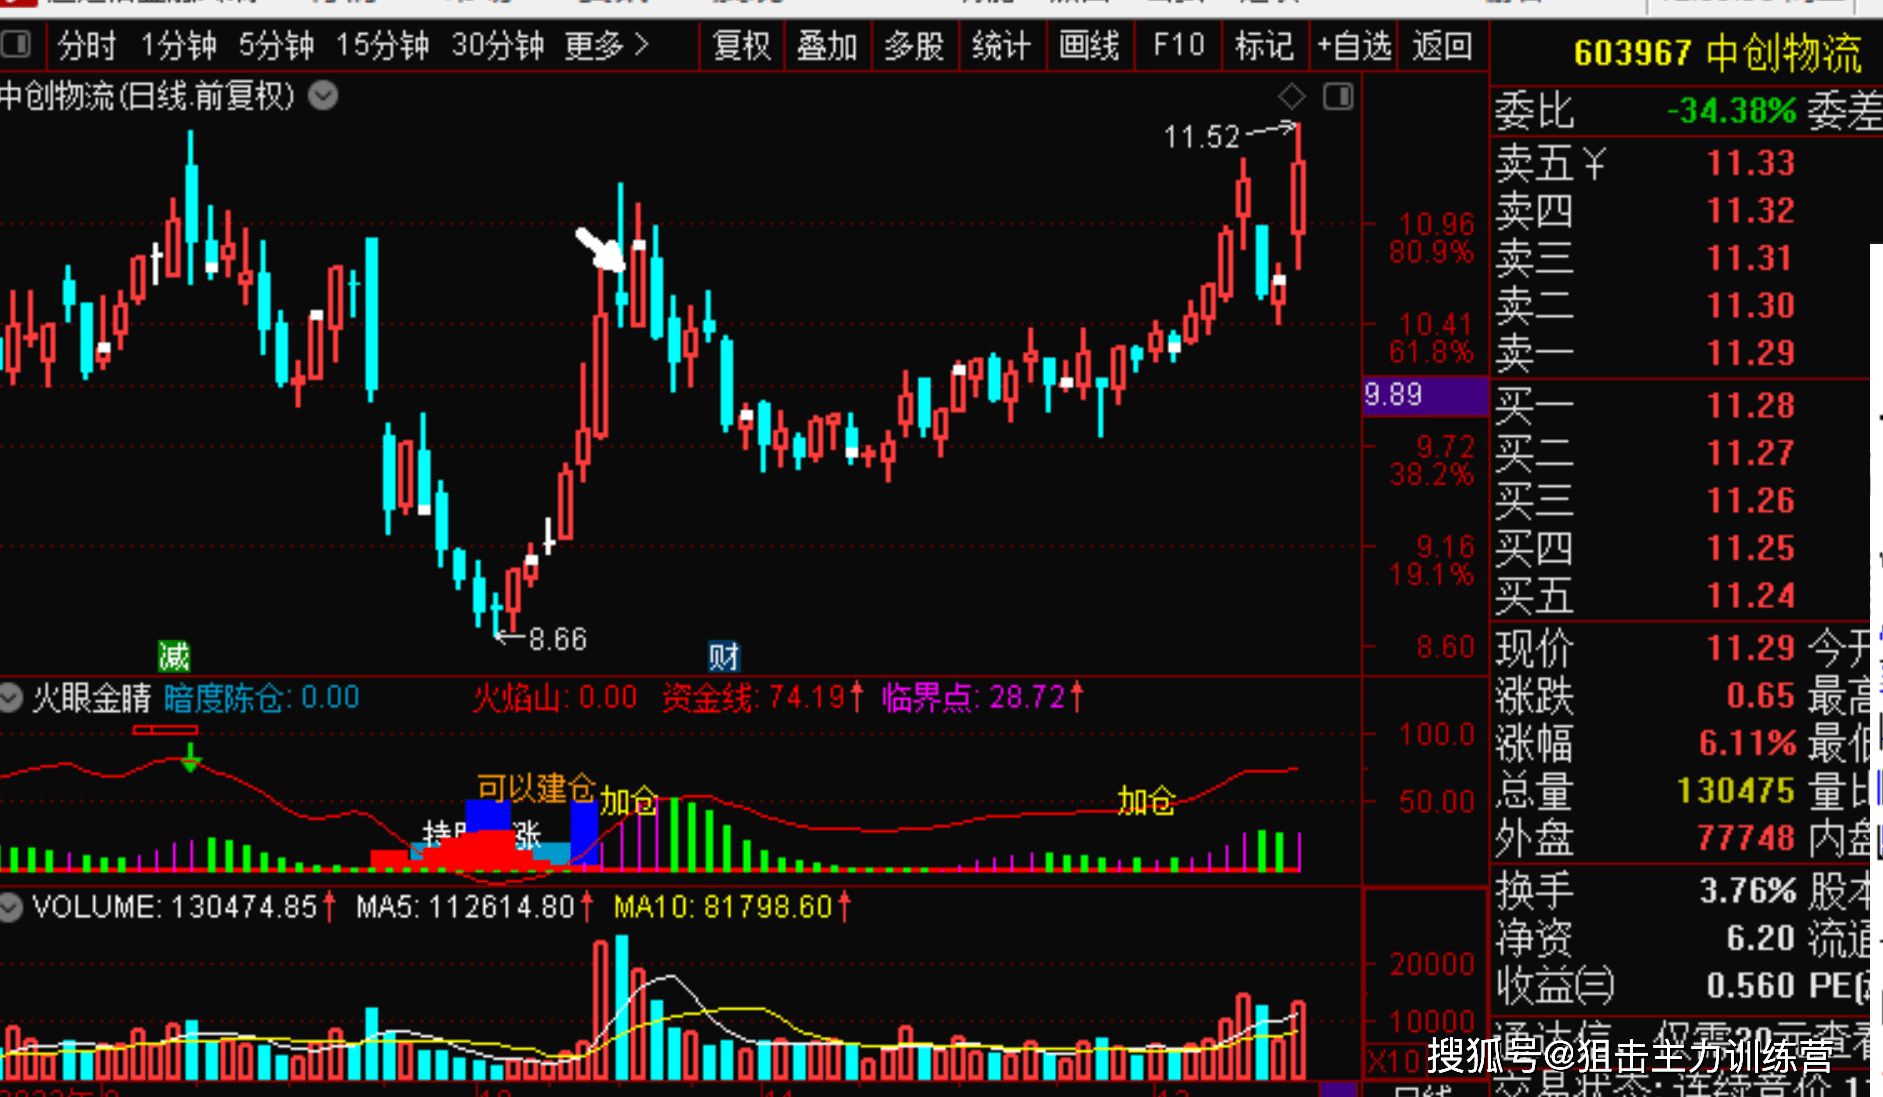Screen dimensions: 1883x1097
Task: Click the ¥ icon beside 卖五
Action: coord(1595,163)
